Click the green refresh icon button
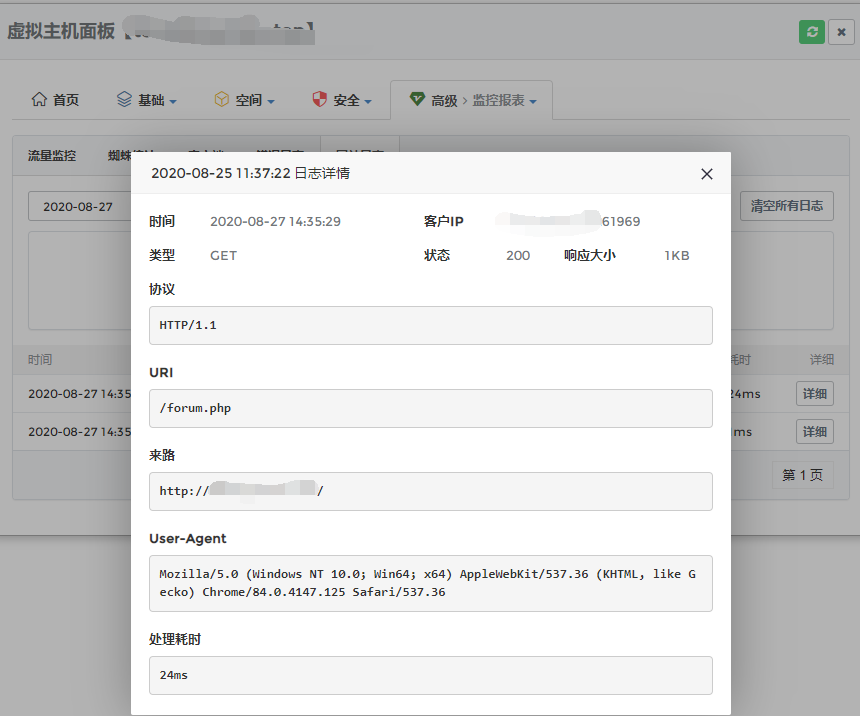Viewport: 860px width, 716px height. (812, 32)
